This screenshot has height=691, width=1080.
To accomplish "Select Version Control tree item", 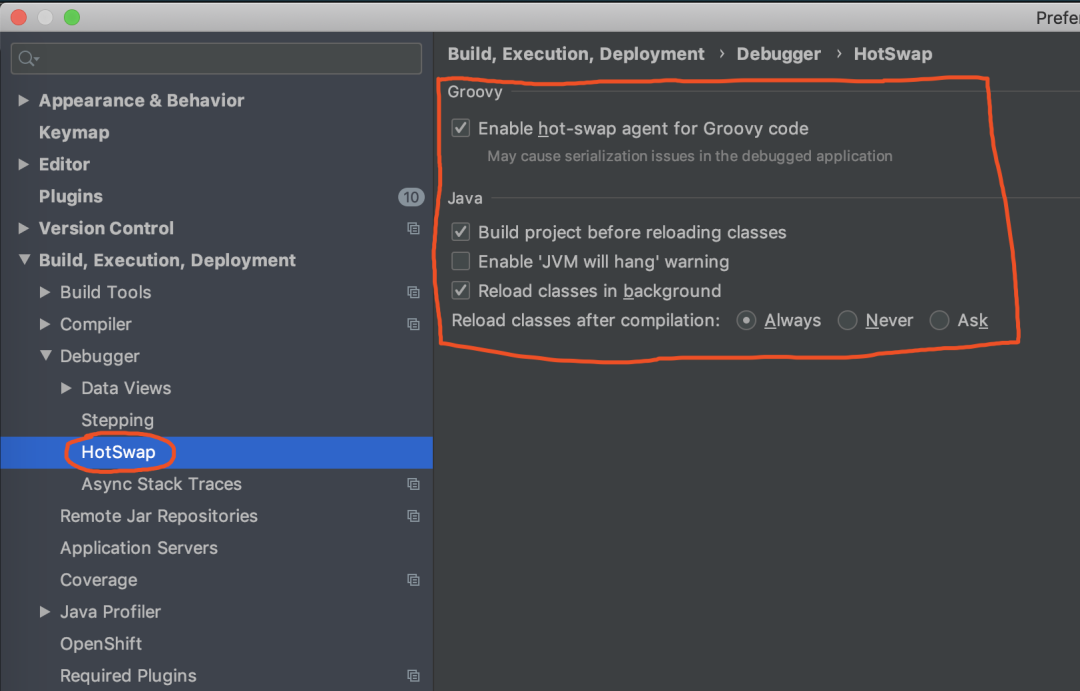I will pyautogui.click(x=106, y=228).
